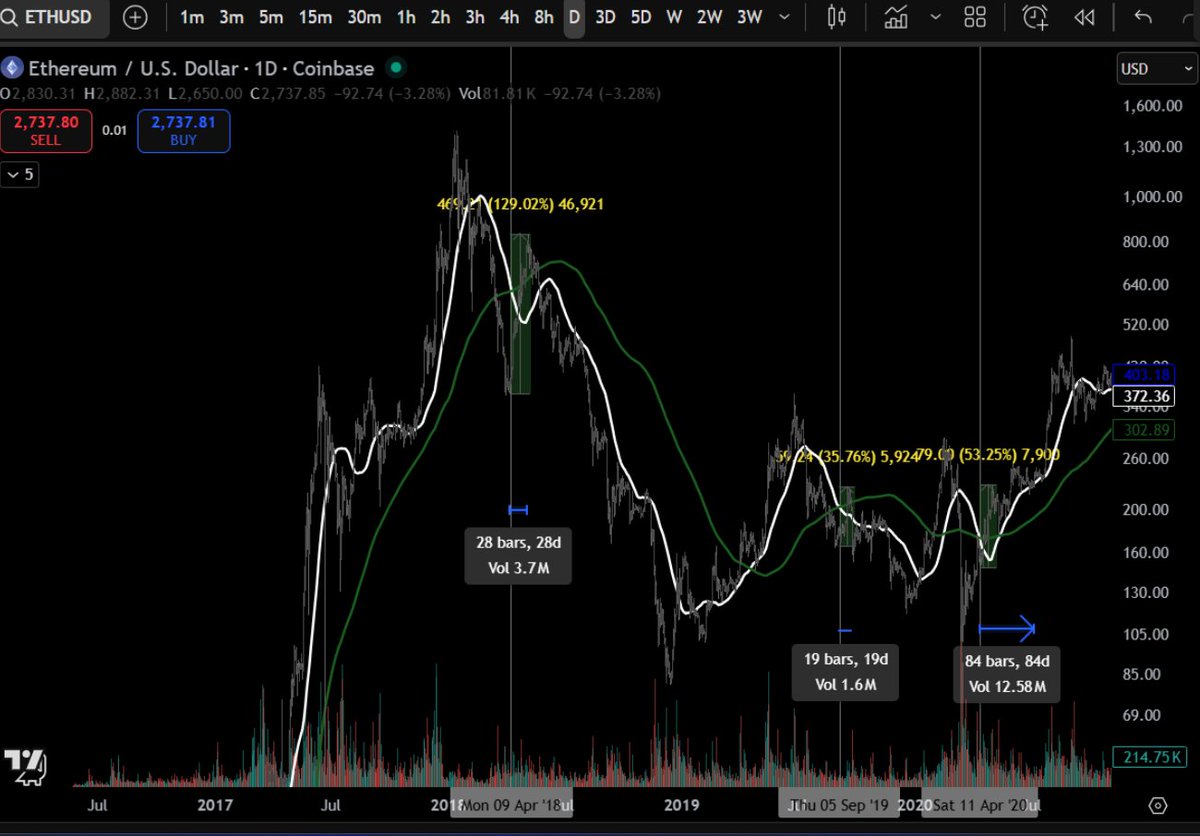
Task: Select the blue 84-bar date range arrow
Action: pyautogui.click(x=1006, y=629)
